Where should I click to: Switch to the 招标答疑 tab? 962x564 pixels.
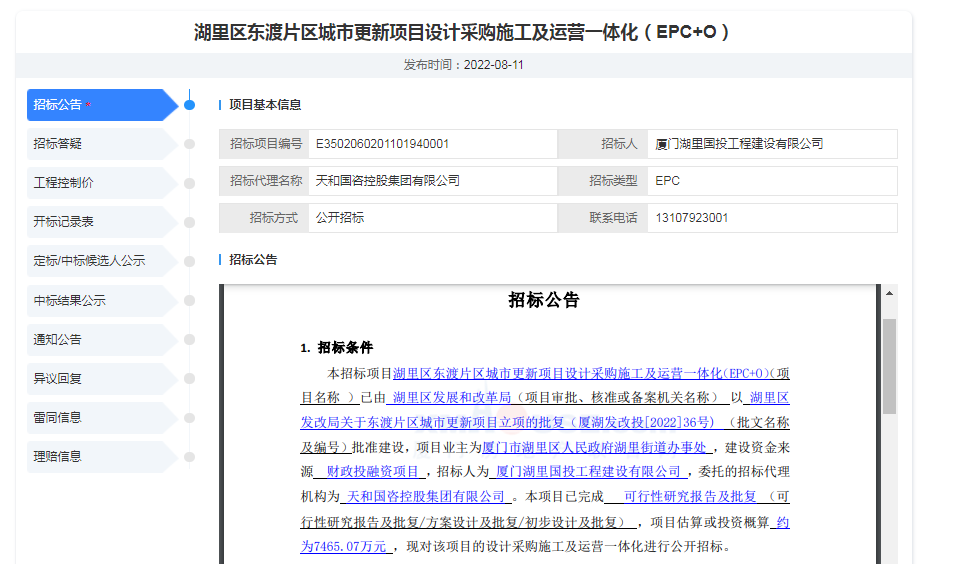click(102, 144)
